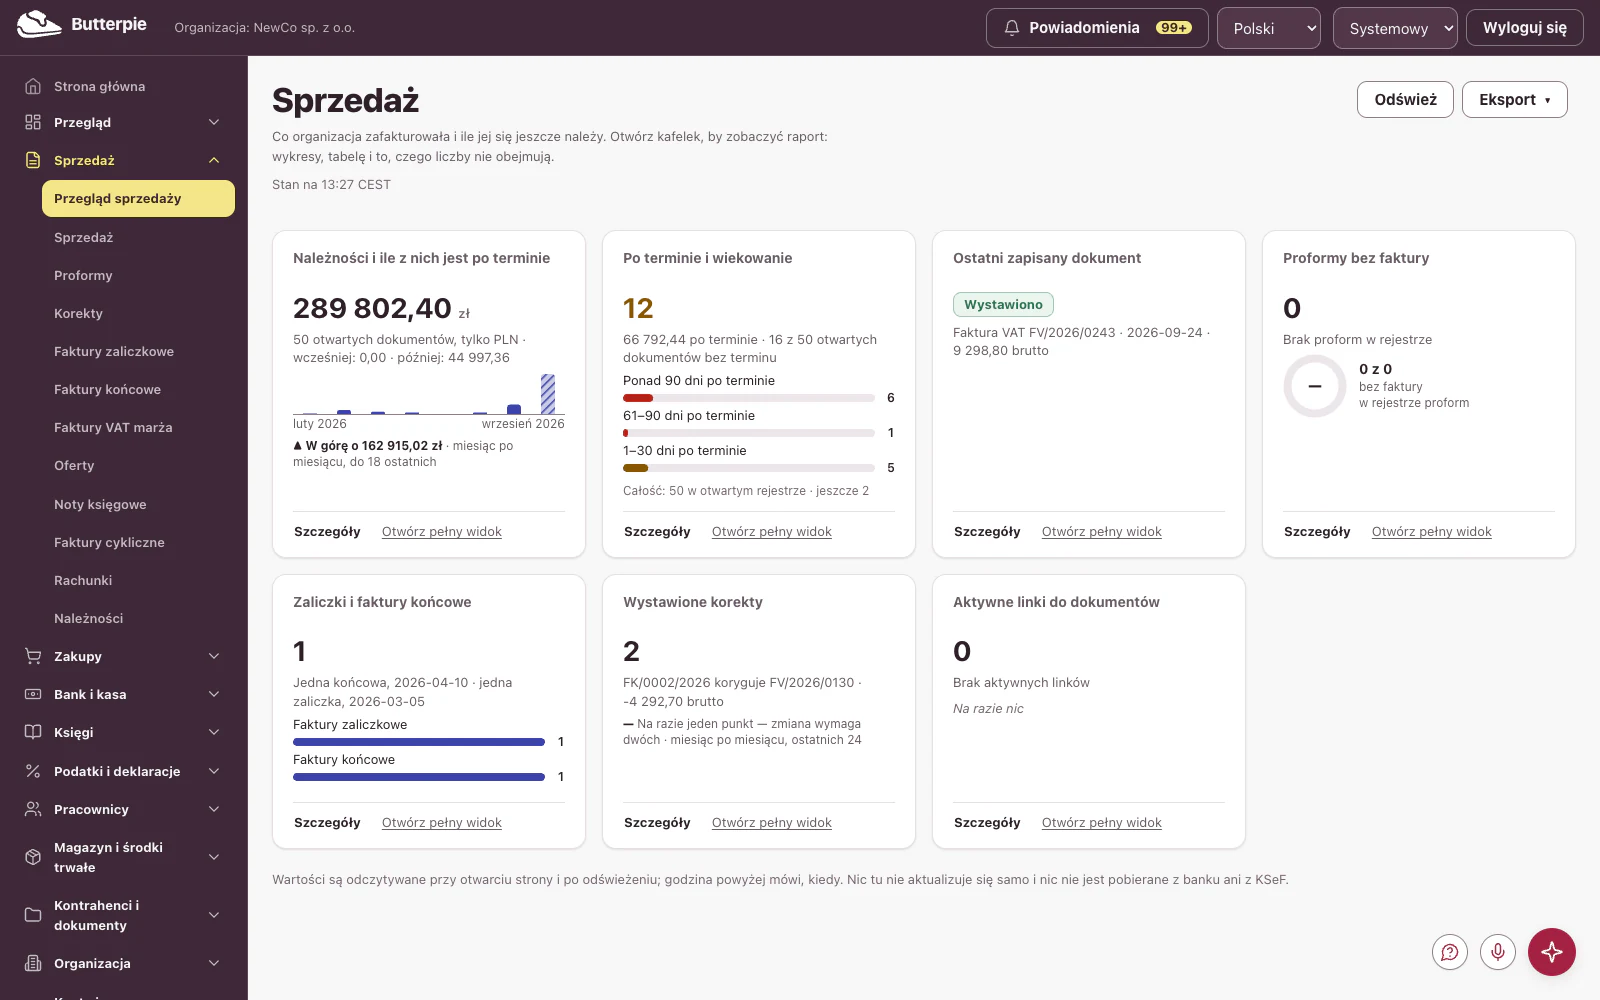Click the Pracownicy people icon
Image resolution: width=1600 pixels, height=1000 pixels.
click(33, 809)
